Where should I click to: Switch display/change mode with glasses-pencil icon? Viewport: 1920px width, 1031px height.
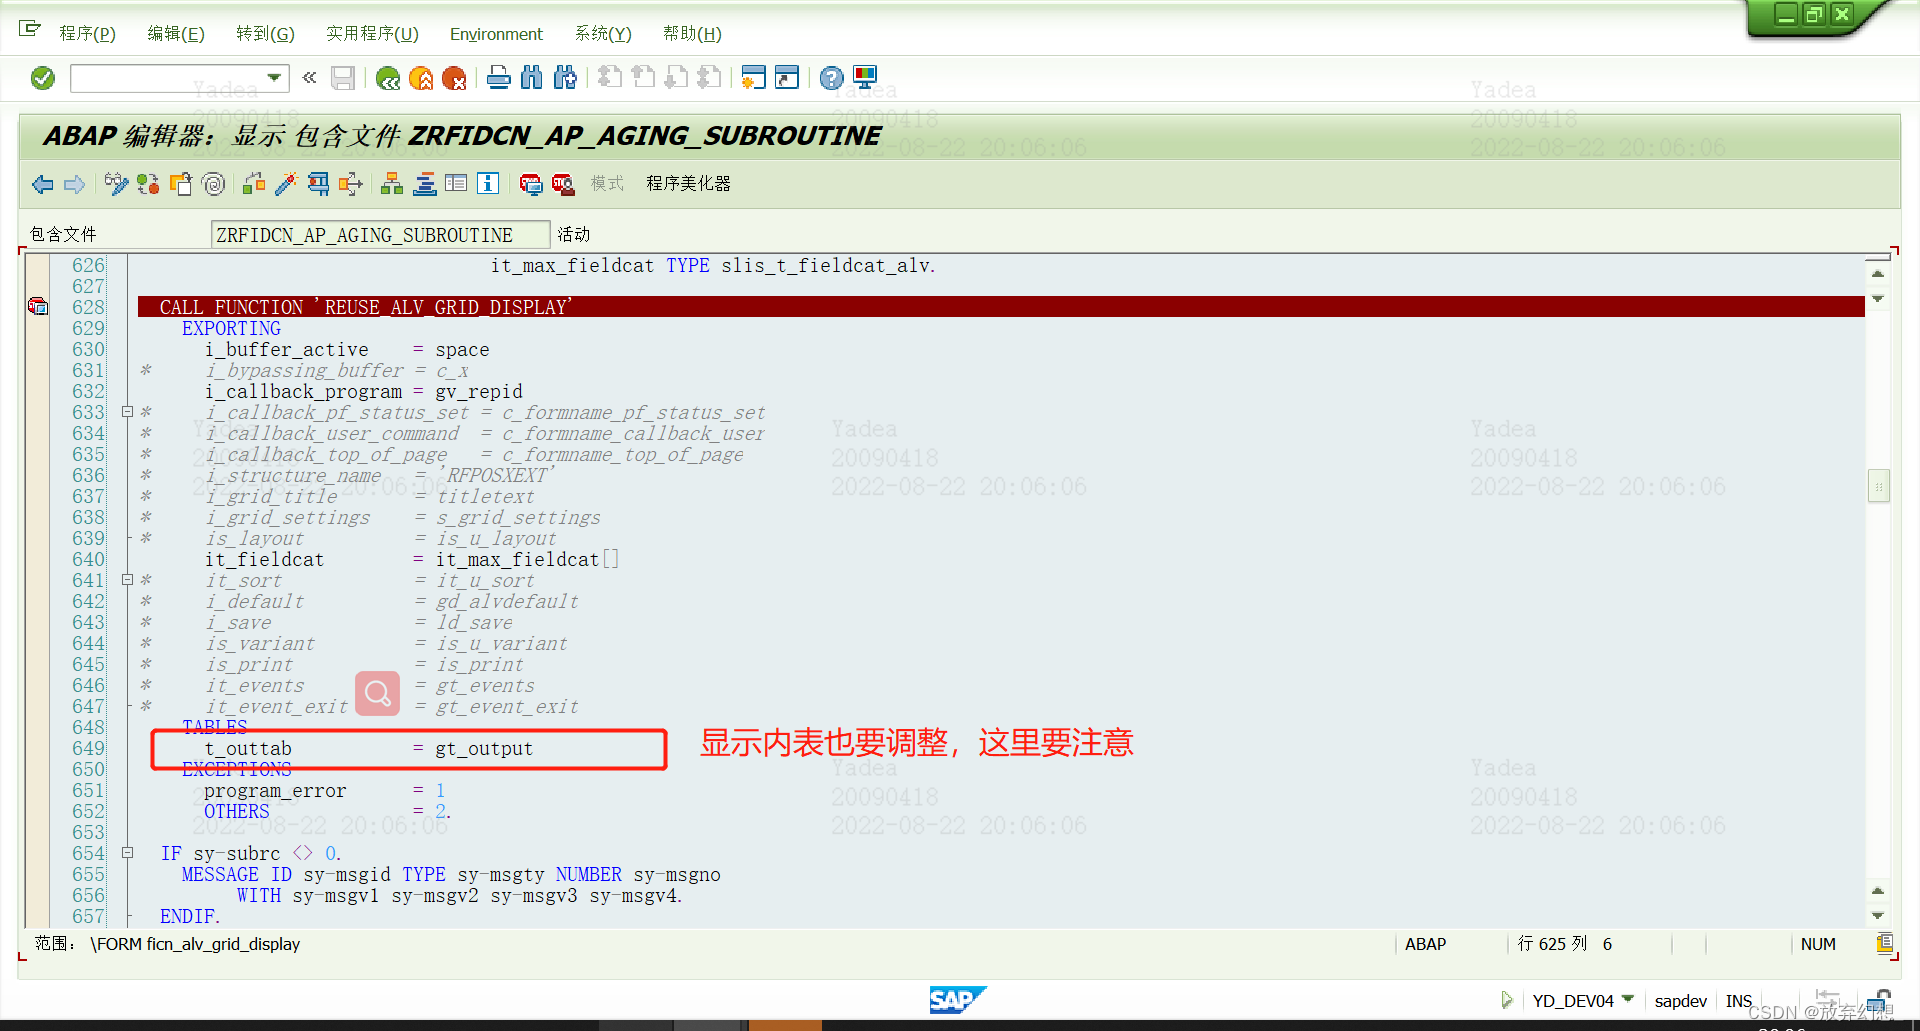point(116,184)
